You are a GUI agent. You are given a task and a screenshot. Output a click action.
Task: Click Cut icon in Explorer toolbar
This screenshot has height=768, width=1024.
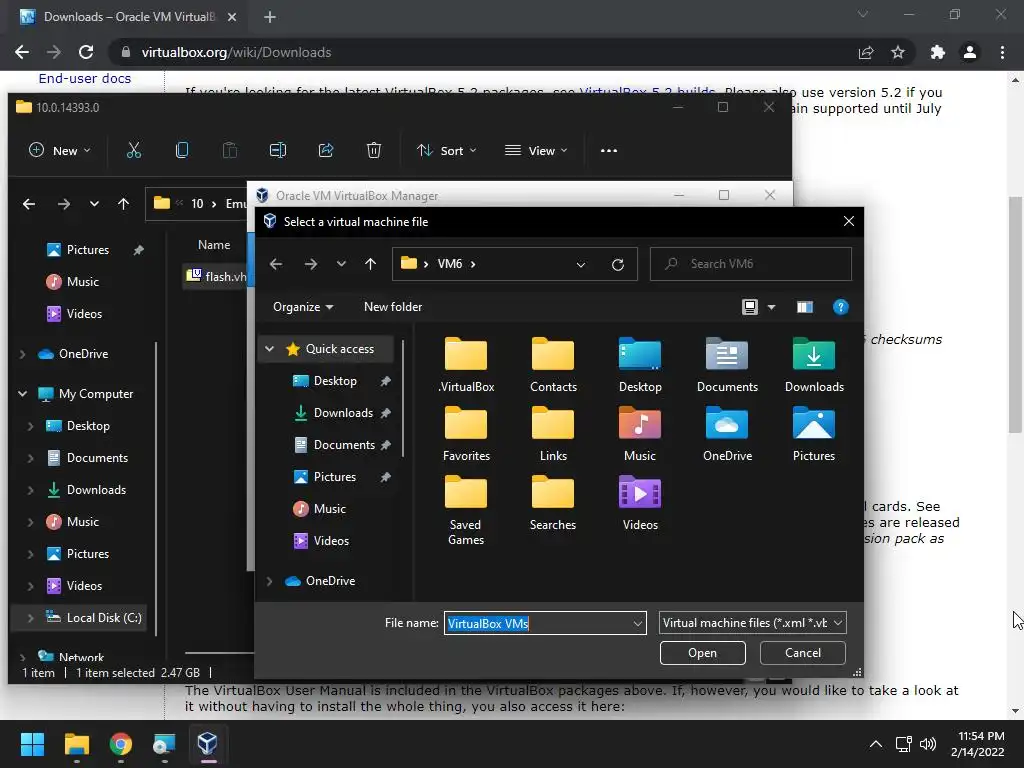click(x=134, y=151)
